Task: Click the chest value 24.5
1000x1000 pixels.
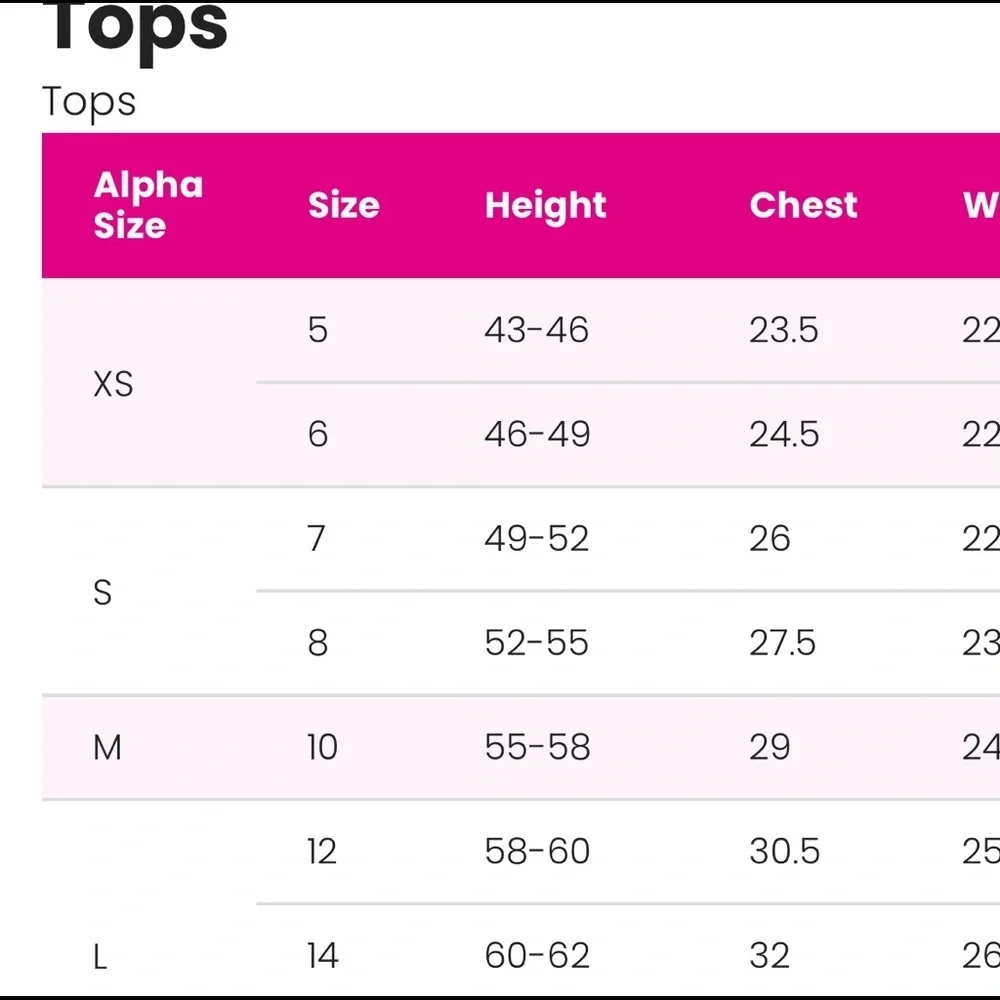Action: click(x=784, y=434)
